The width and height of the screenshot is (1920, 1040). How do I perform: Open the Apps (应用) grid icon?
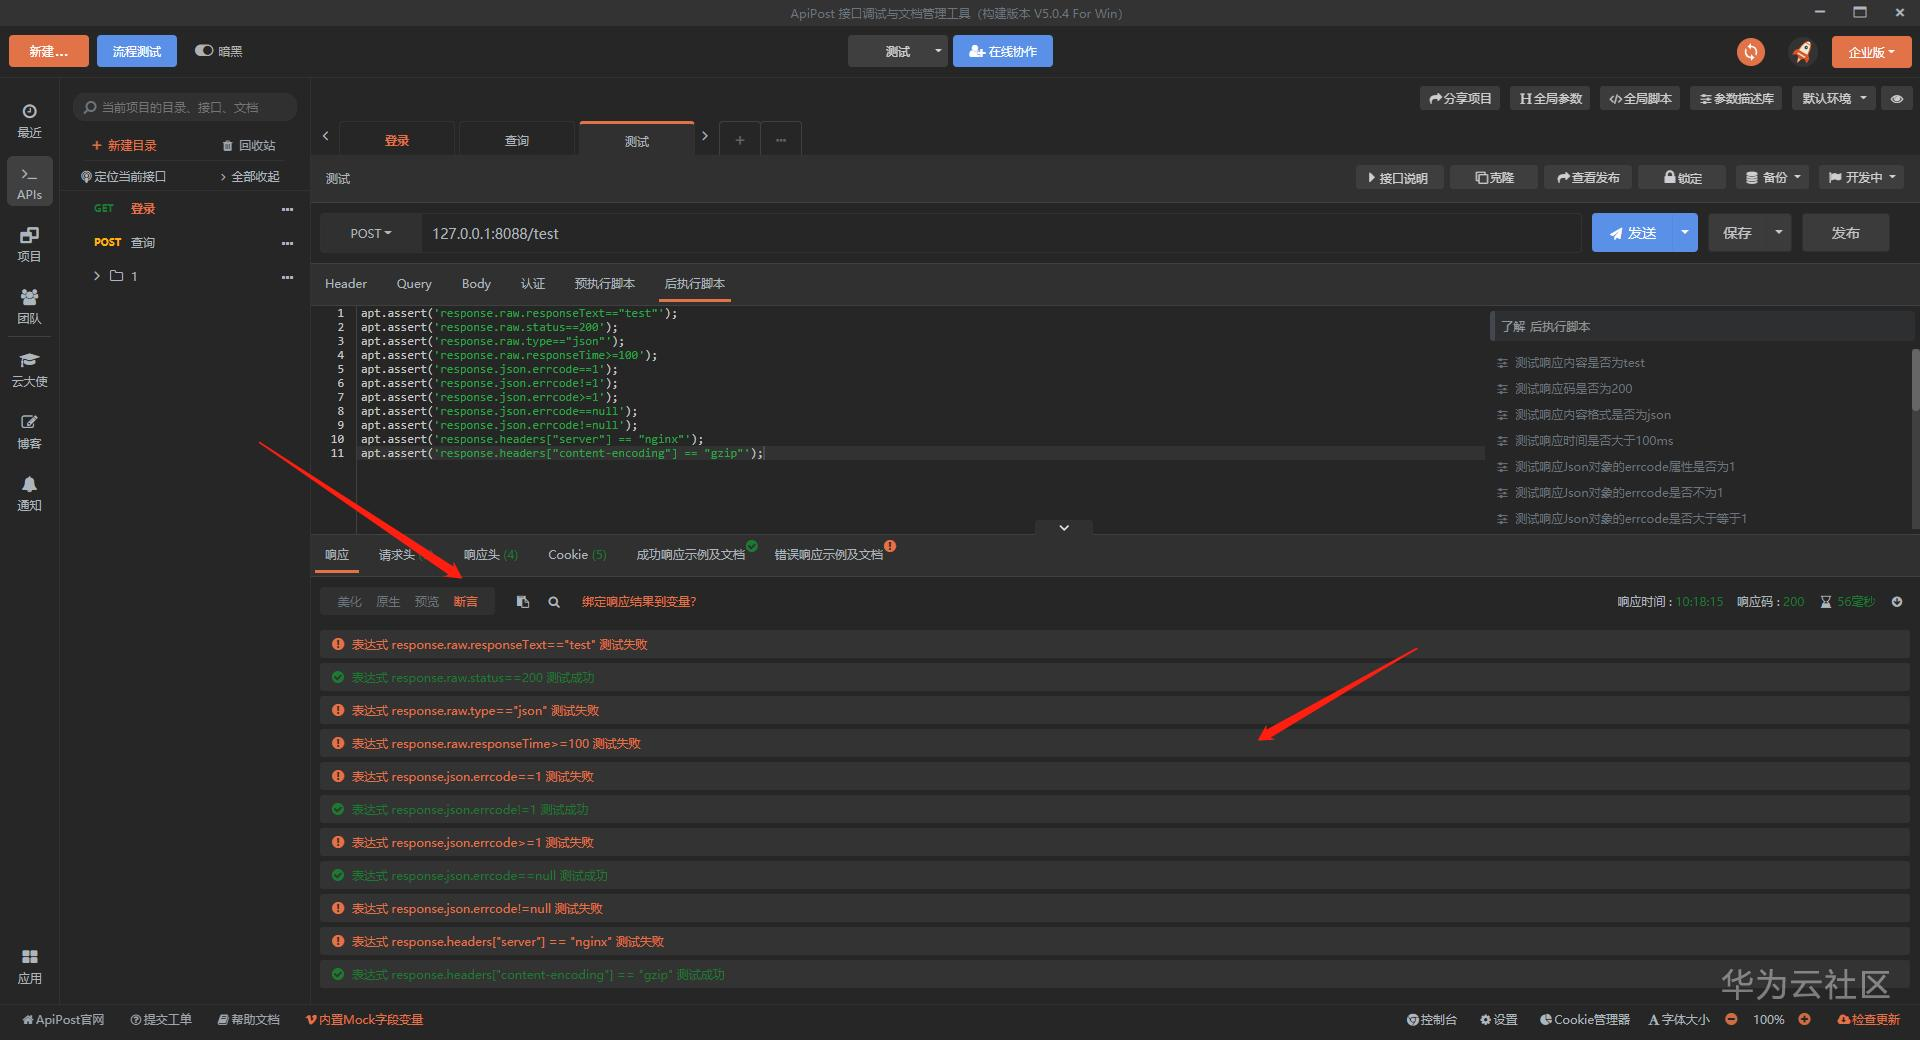(29, 966)
